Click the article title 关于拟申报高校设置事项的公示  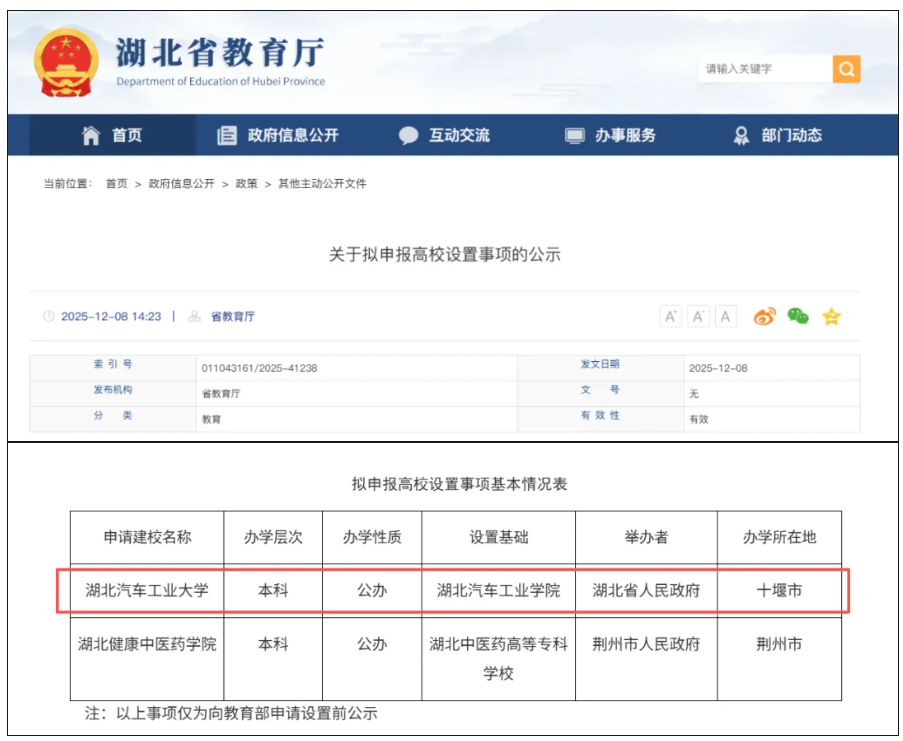pos(445,254)
